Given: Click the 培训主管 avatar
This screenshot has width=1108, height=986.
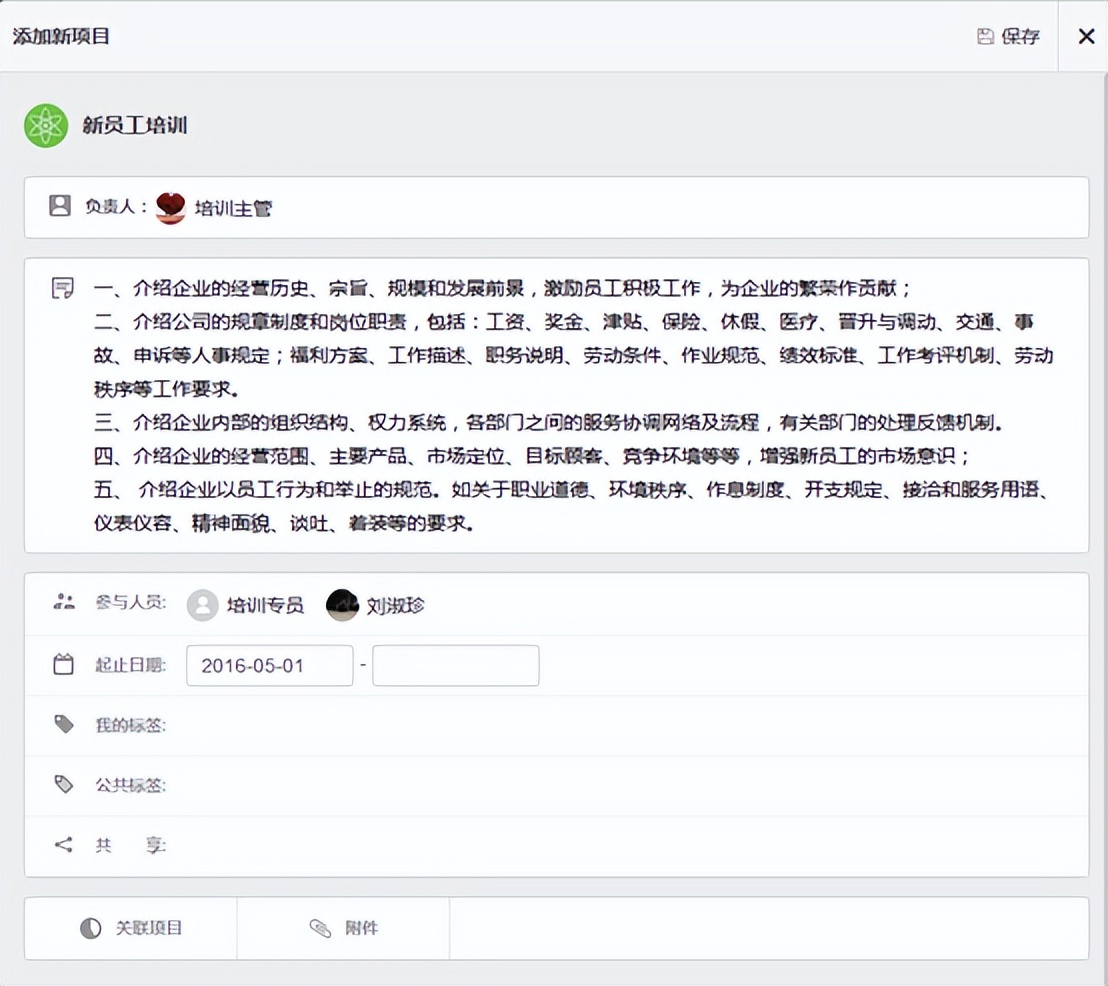Looking at the screenshot, I should (x=170, y=207).
